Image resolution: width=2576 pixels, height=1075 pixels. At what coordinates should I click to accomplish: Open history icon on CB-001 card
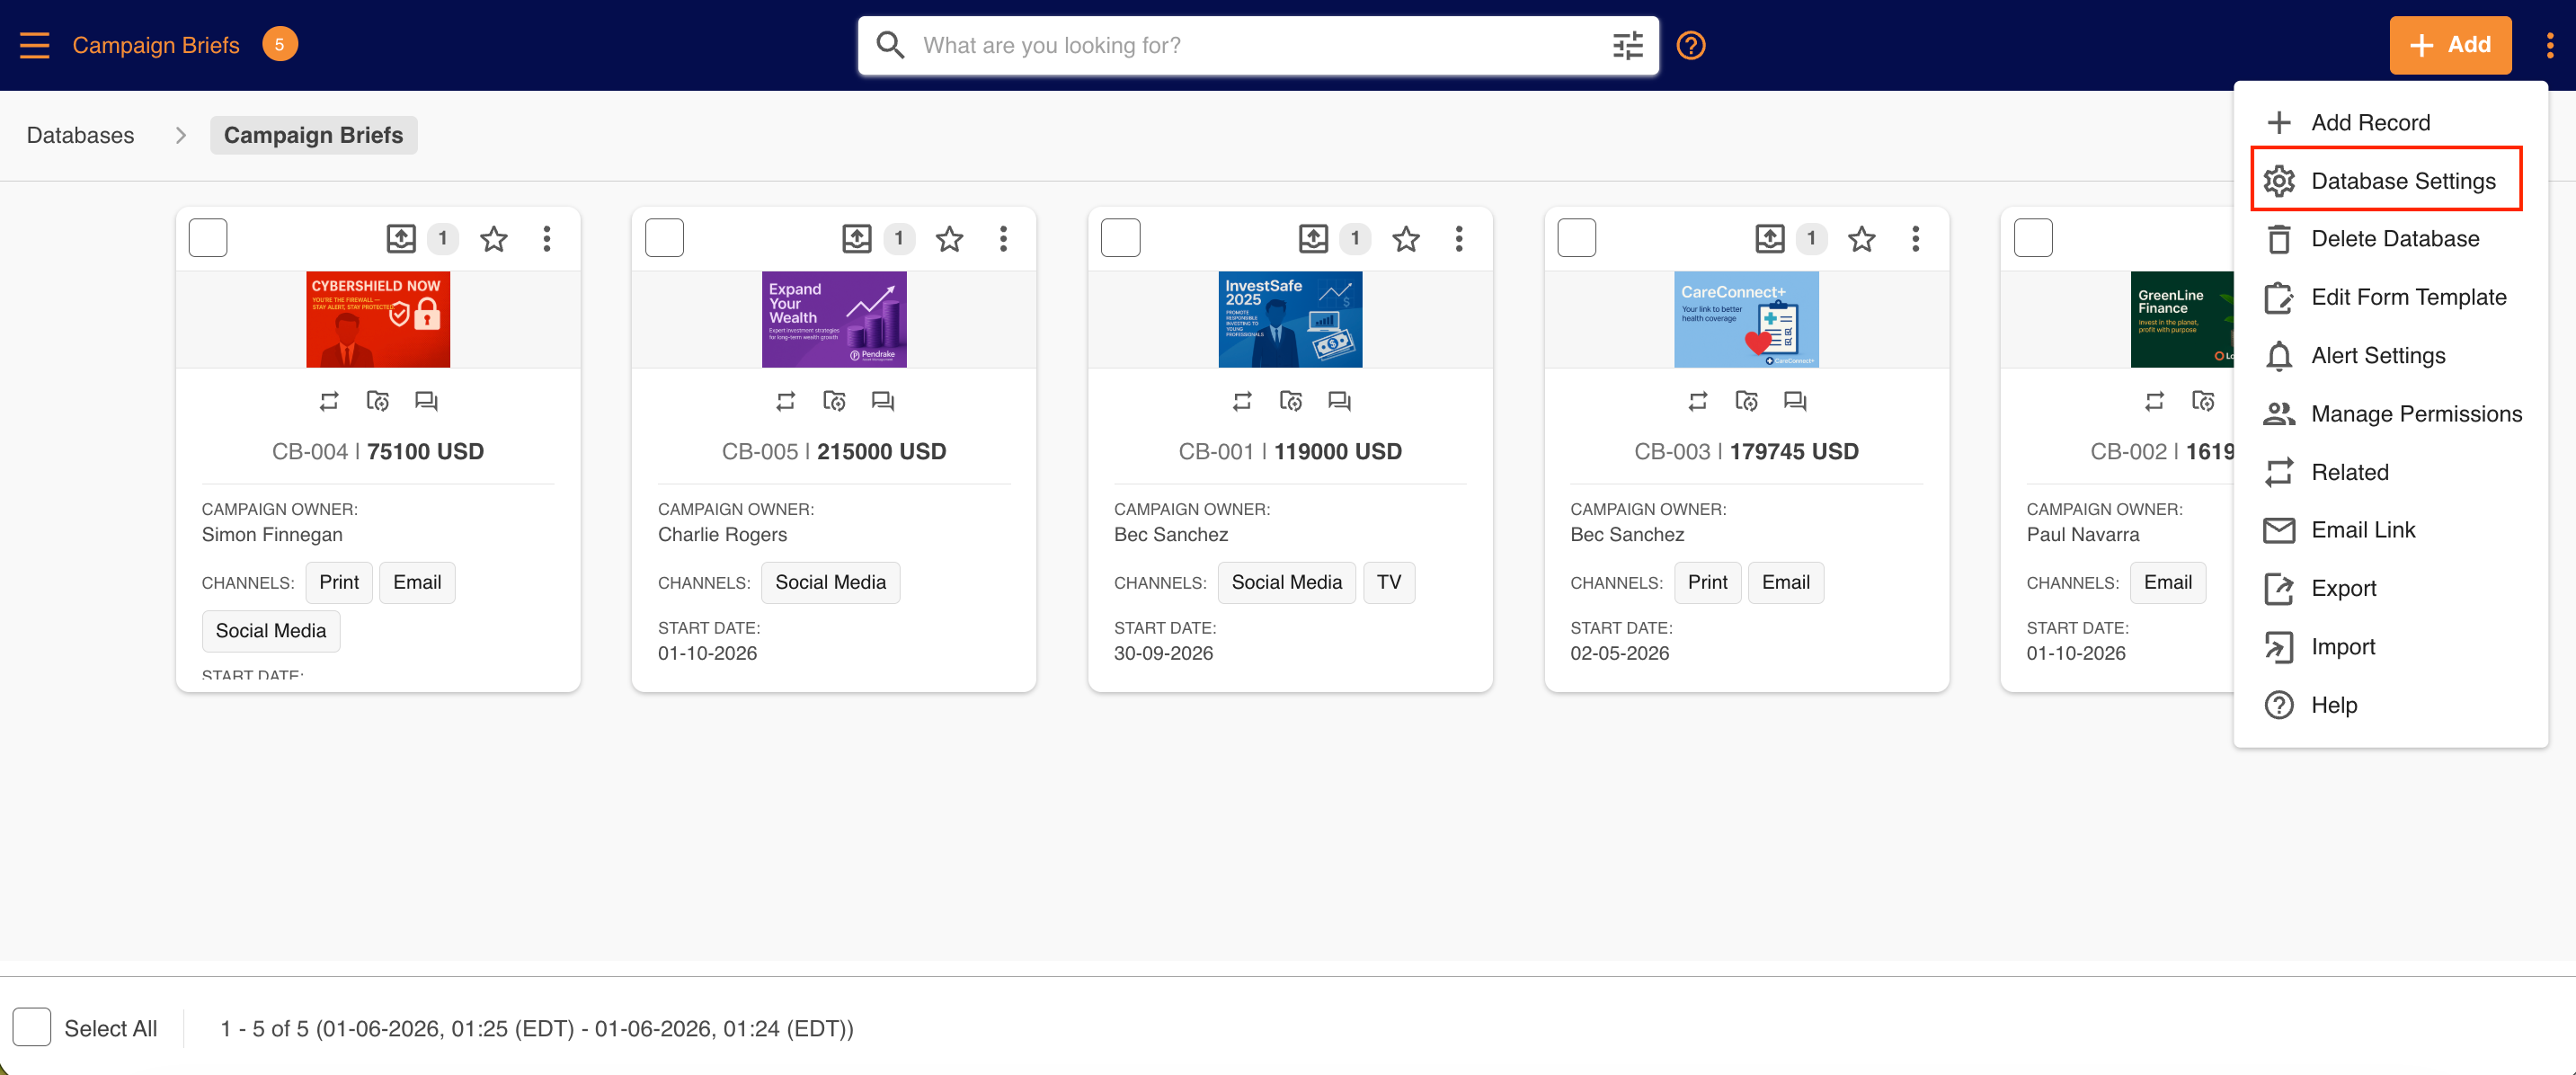pyautogui.click(x=1290, y=401)
